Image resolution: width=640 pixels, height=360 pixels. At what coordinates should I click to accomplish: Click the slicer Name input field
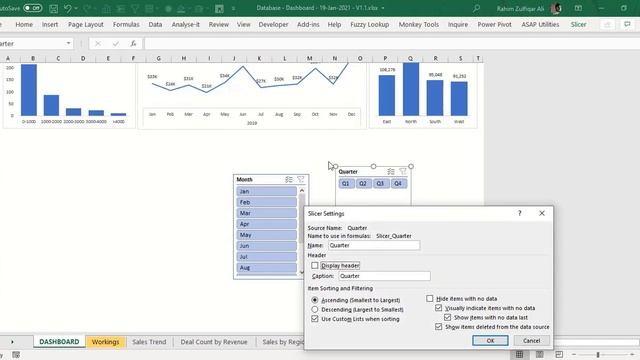click(x=374, y=245)
